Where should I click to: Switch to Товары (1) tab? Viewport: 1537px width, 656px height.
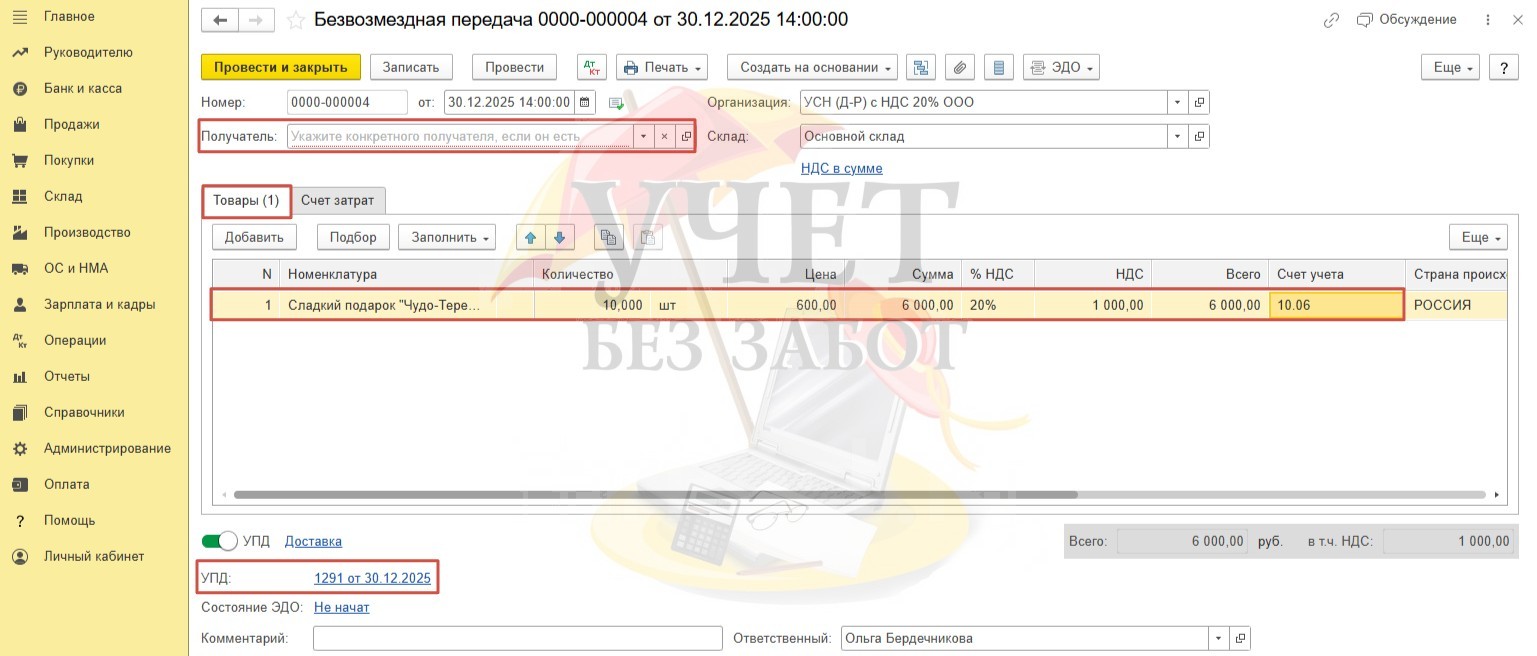click(x=246, y=200)
